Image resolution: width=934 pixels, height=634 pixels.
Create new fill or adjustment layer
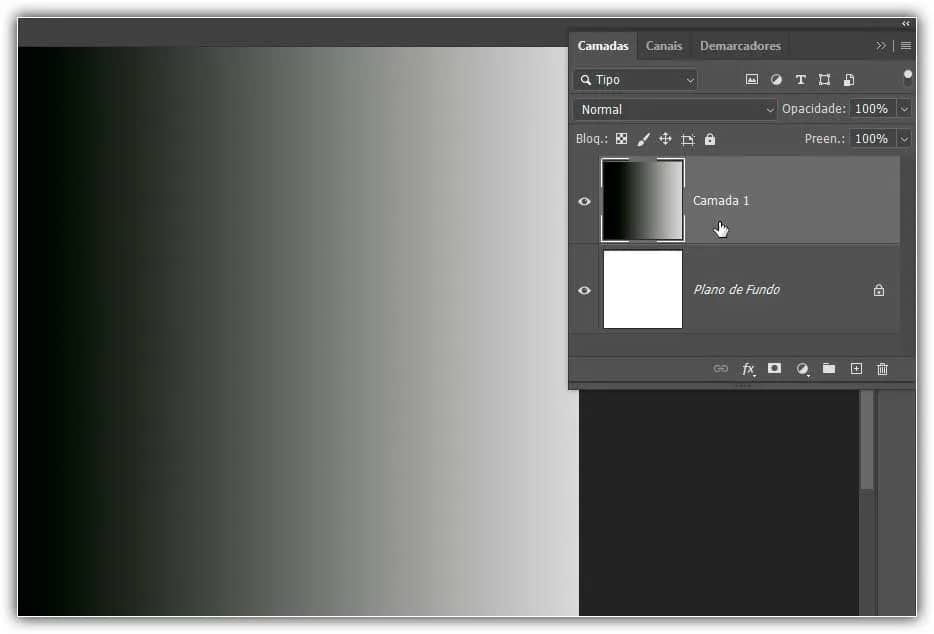pos(802,369)
